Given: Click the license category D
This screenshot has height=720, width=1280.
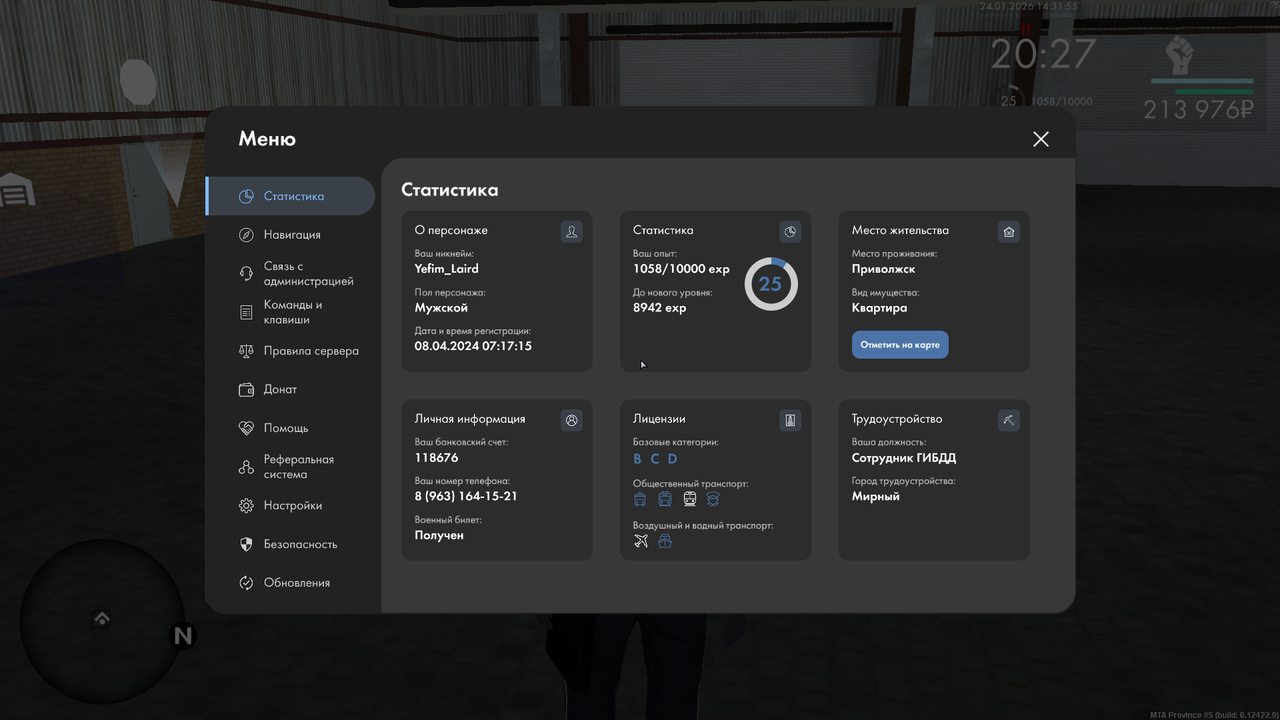Looking at the screenshot, I should (673, 459).
